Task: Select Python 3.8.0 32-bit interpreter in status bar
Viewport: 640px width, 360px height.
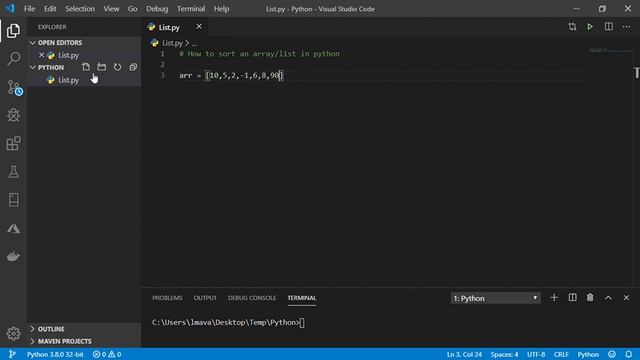Action: pos(55,354)
